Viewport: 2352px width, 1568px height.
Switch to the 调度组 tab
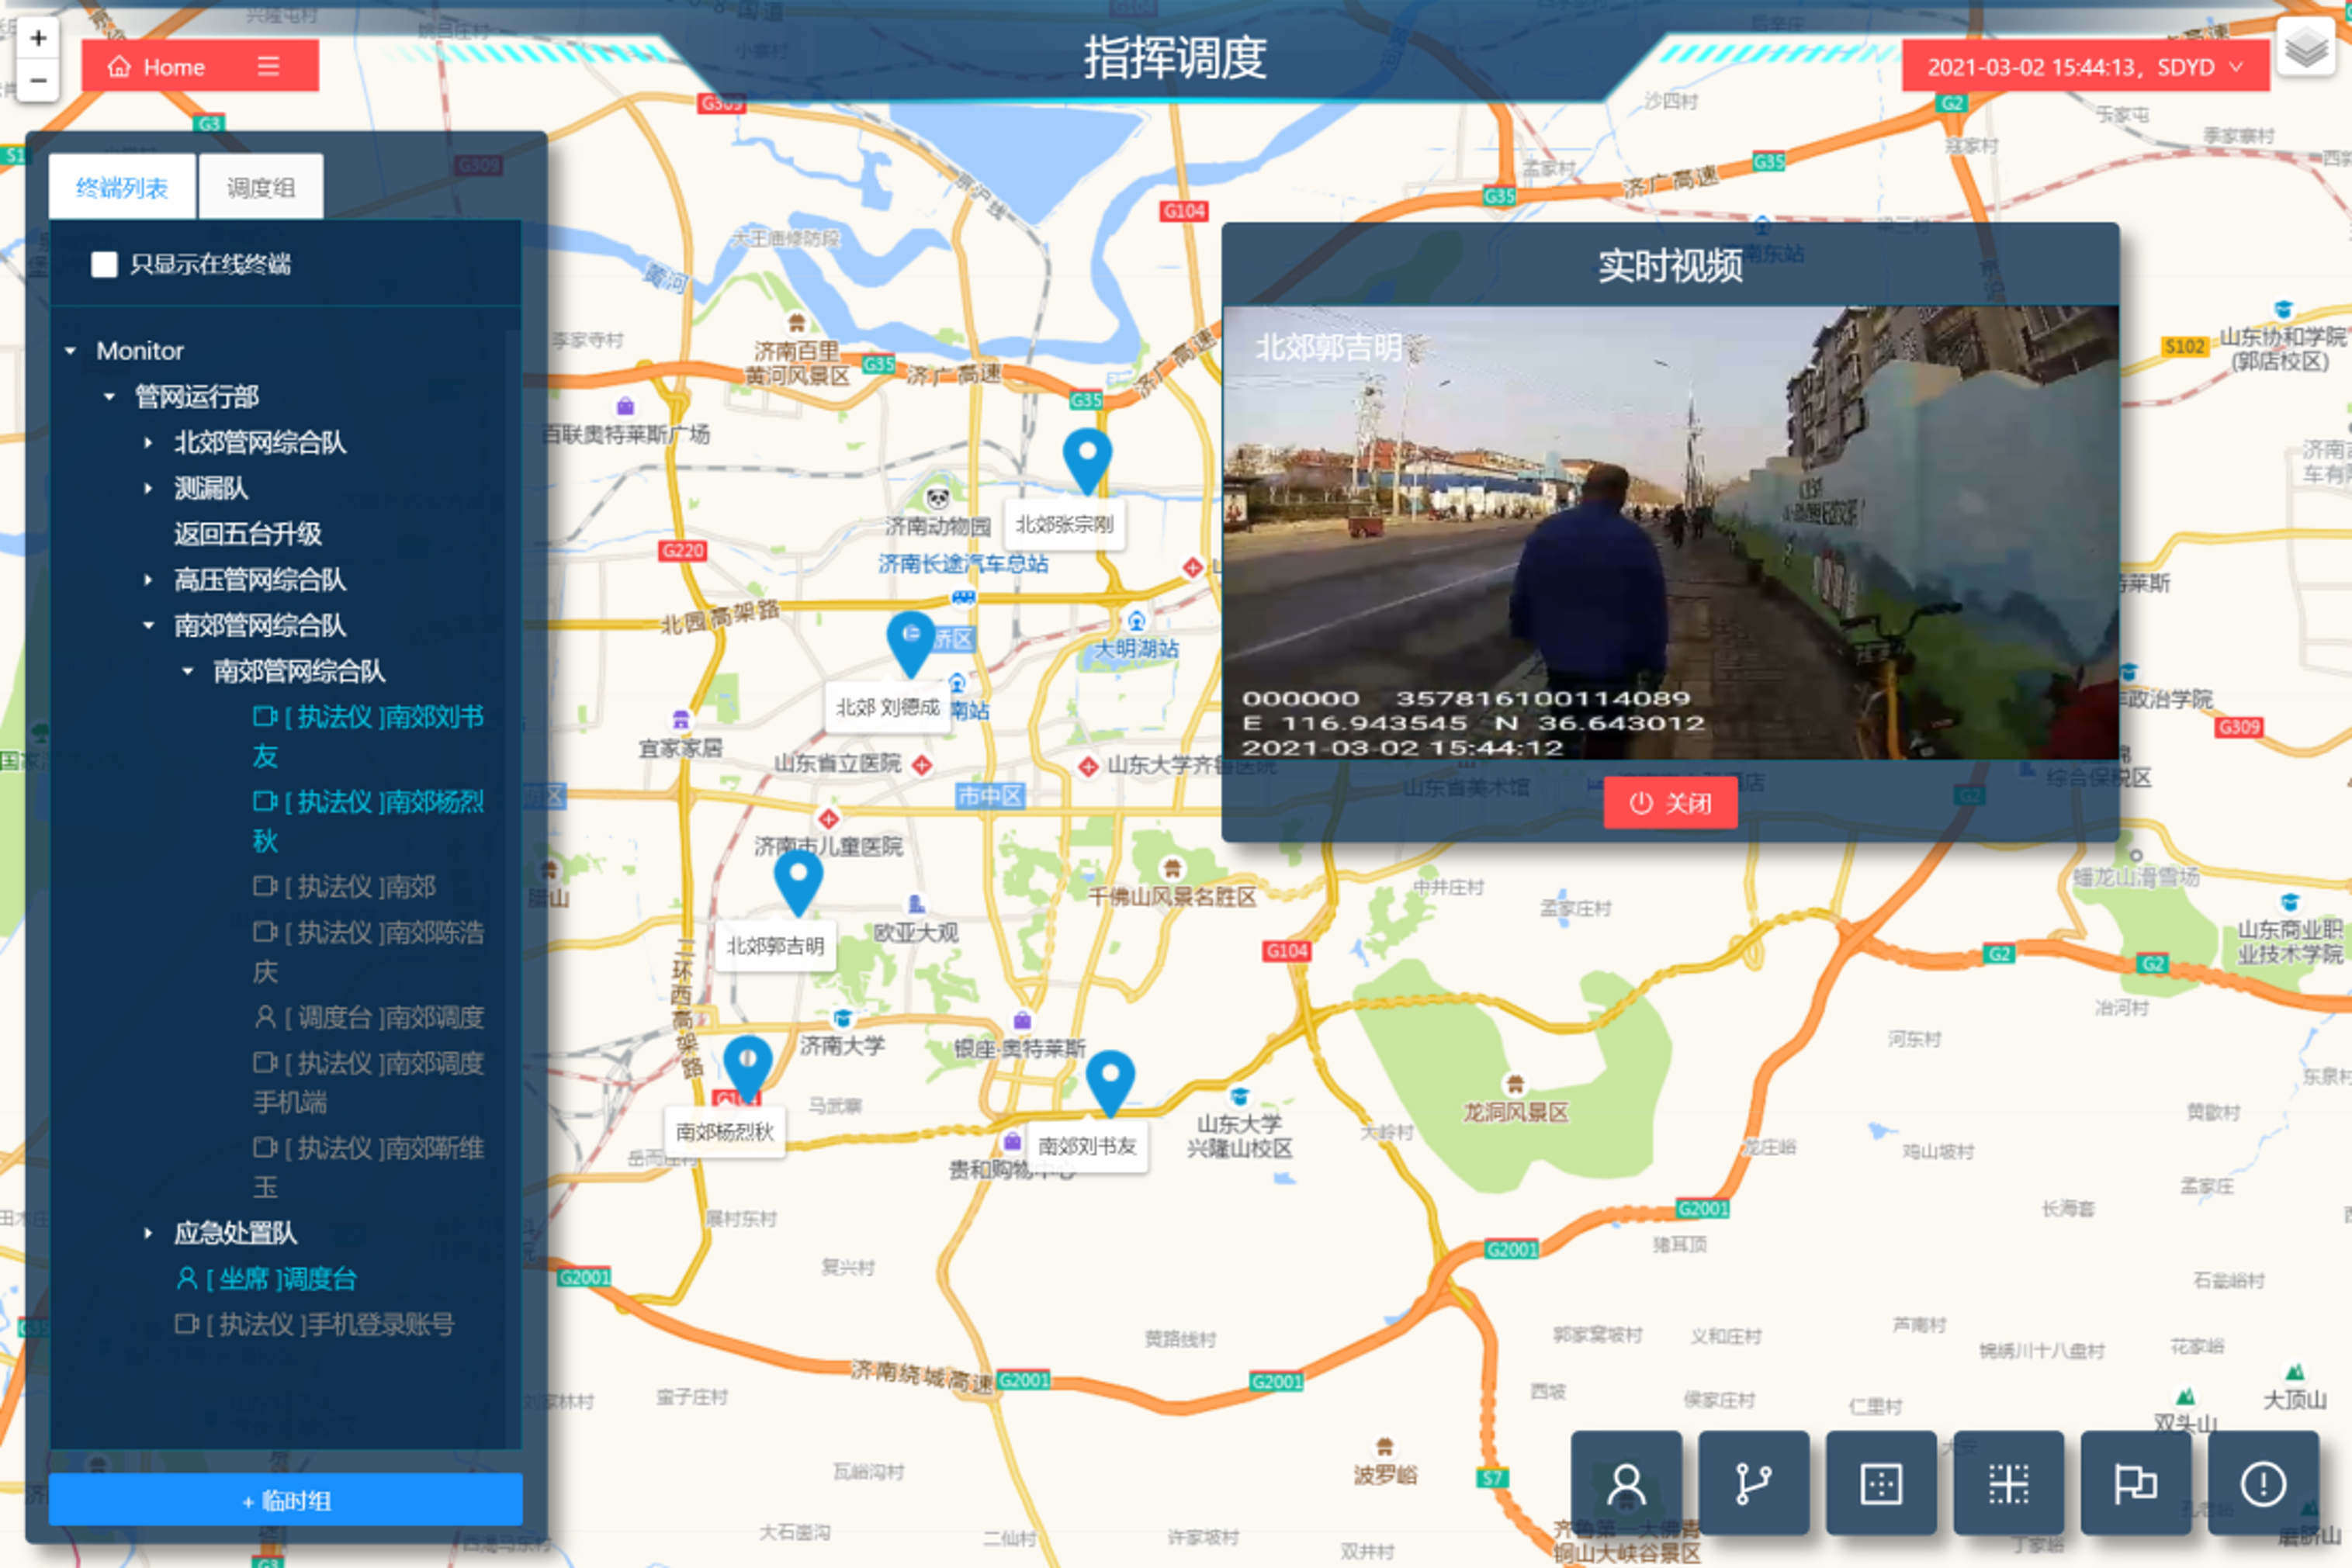click(261, 187)
